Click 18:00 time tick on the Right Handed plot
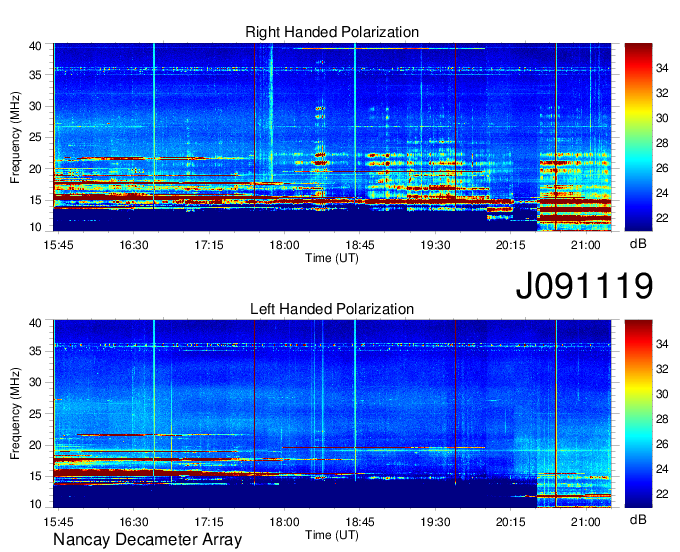This screenshot has width=680, height=552. tap(284, 245)
